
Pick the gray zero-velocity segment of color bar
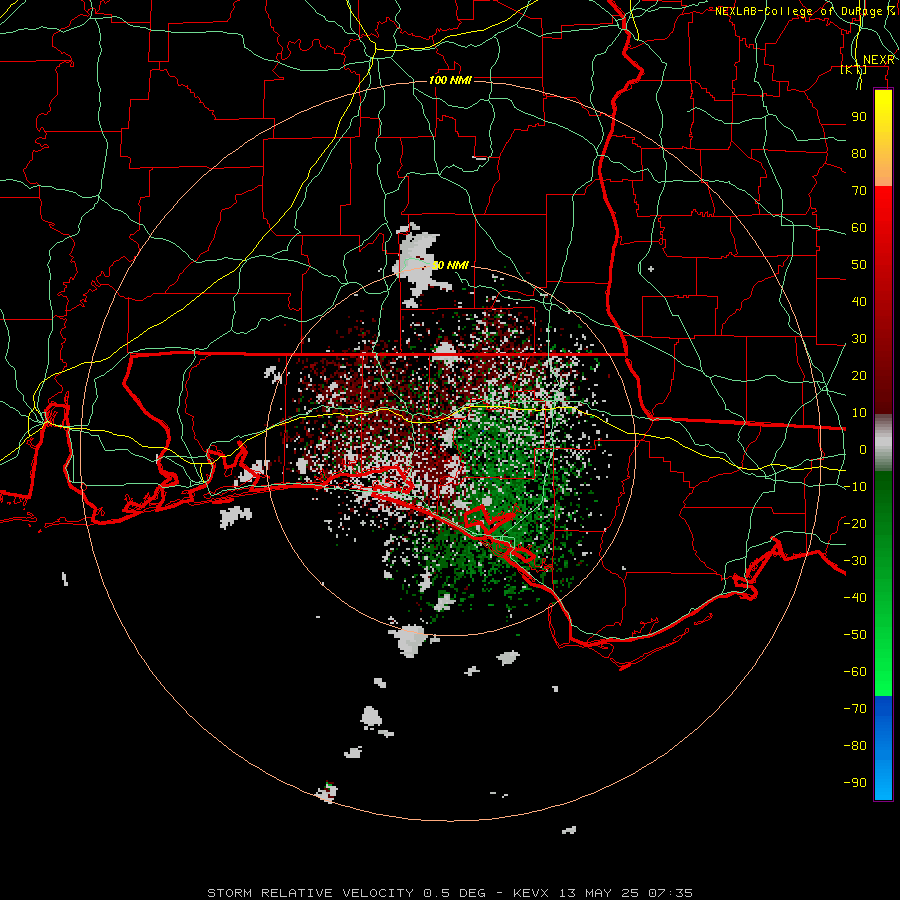pyautogui.click(x=883, y=443)
